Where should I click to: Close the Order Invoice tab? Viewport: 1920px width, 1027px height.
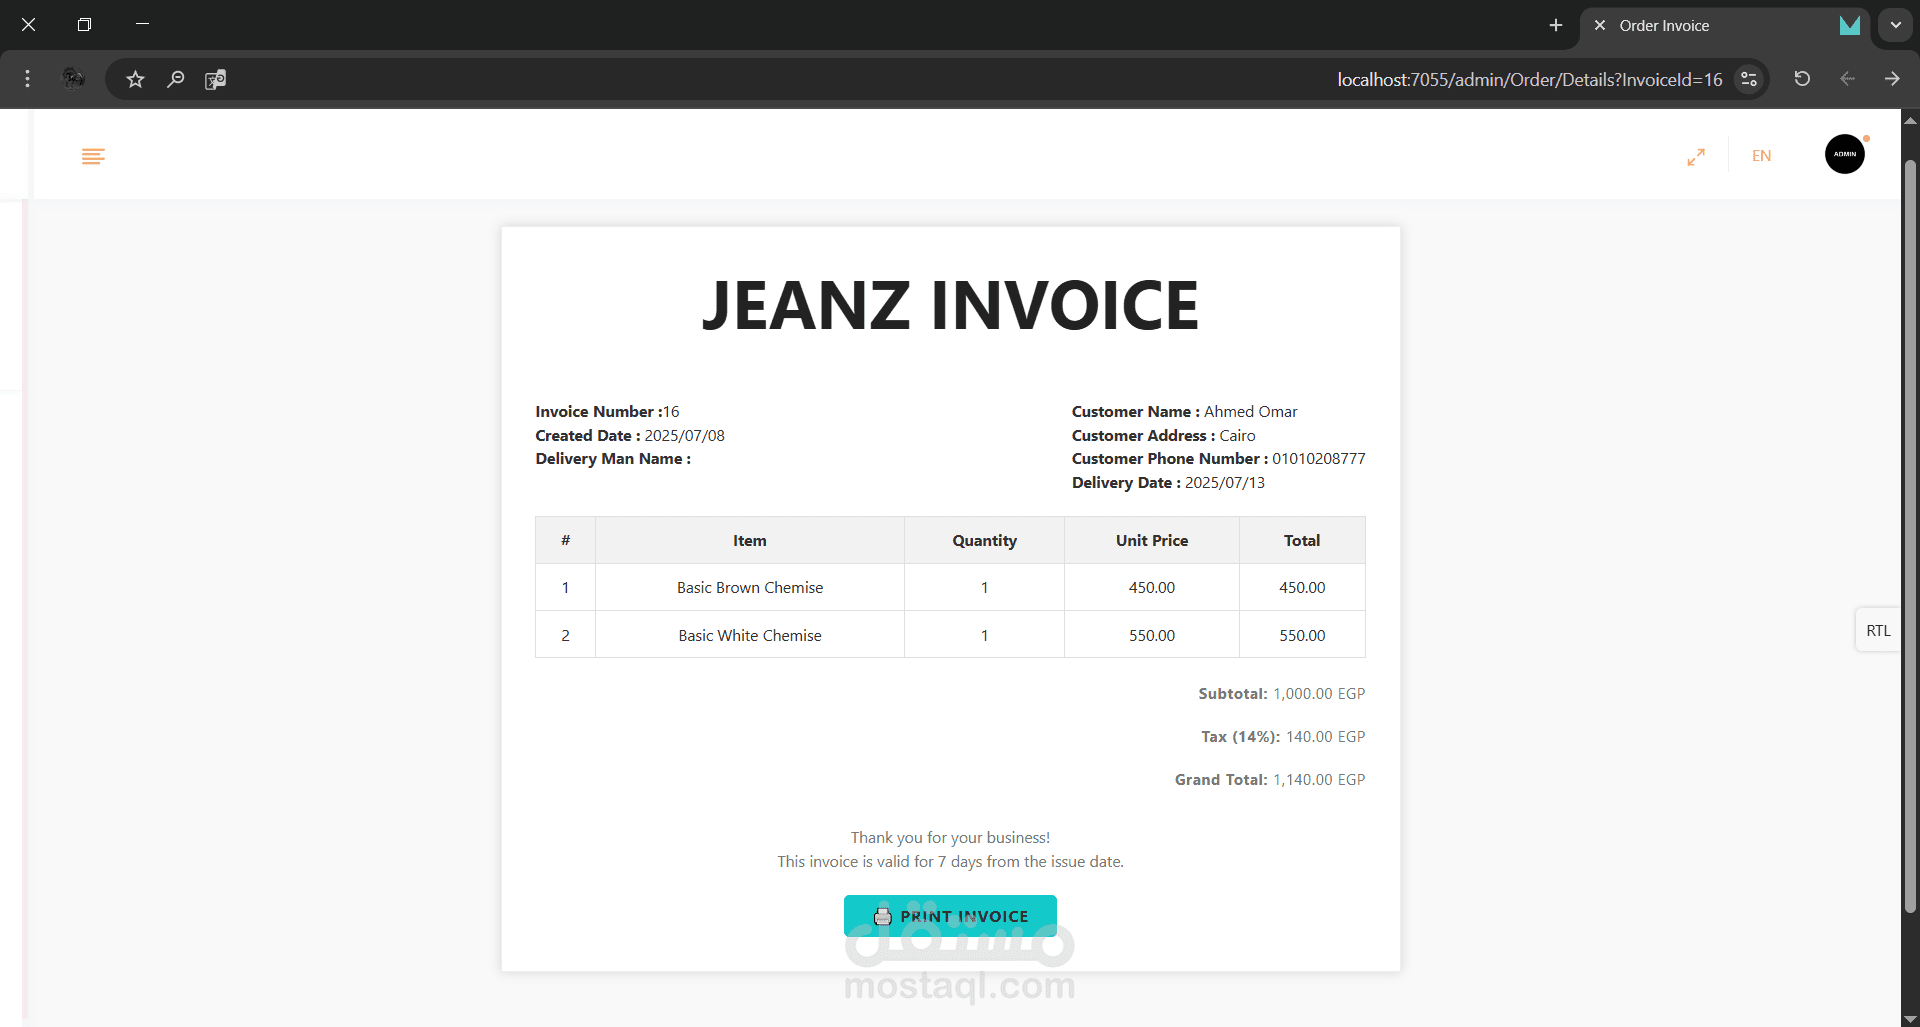click(1600, 26)
